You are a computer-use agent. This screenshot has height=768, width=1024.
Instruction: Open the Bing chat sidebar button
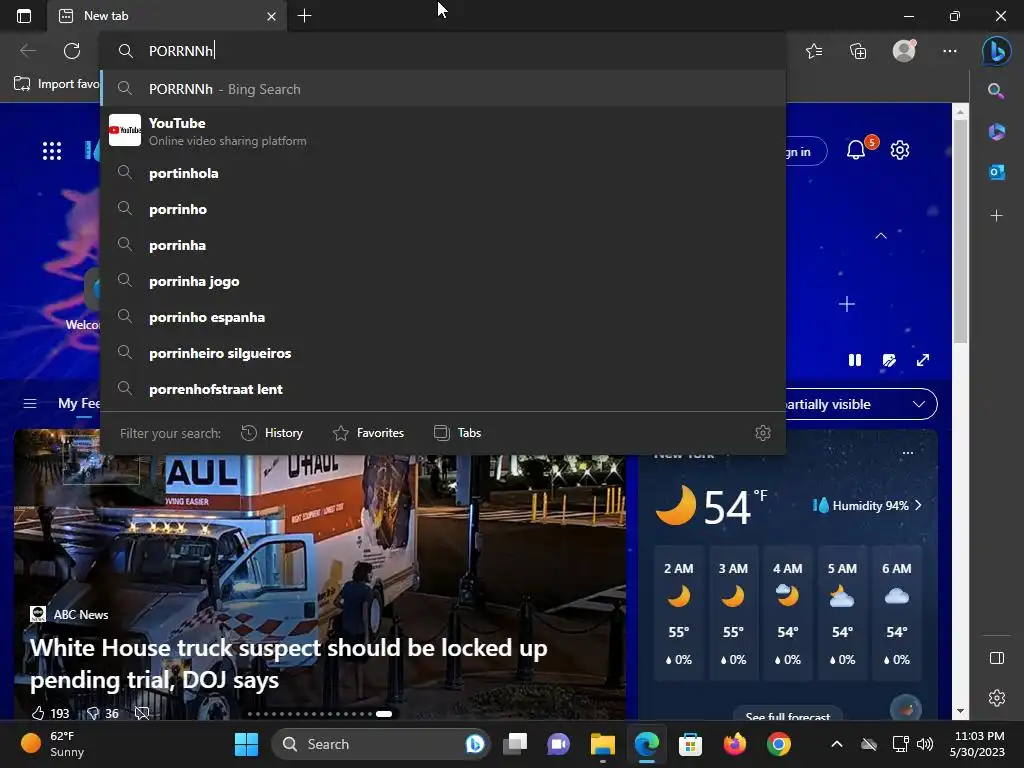tap(997, 50)
